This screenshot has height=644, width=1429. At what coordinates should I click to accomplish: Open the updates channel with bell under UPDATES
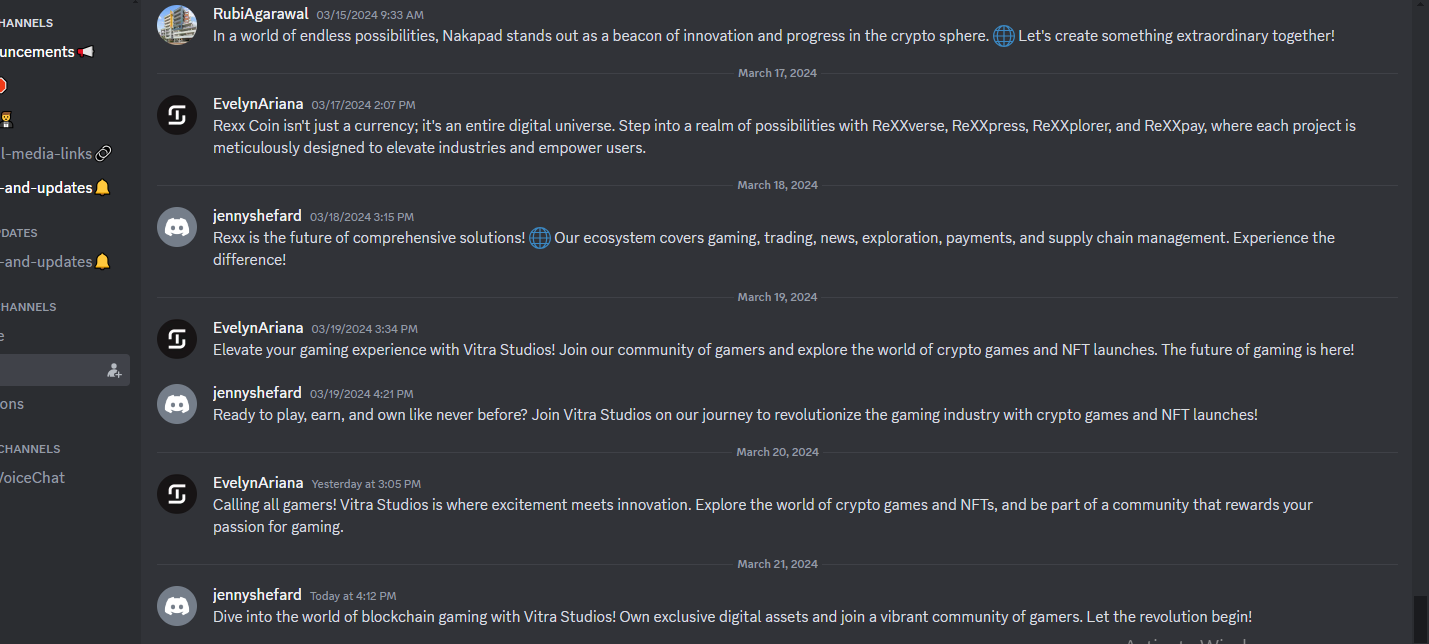(x=55, y=262)
